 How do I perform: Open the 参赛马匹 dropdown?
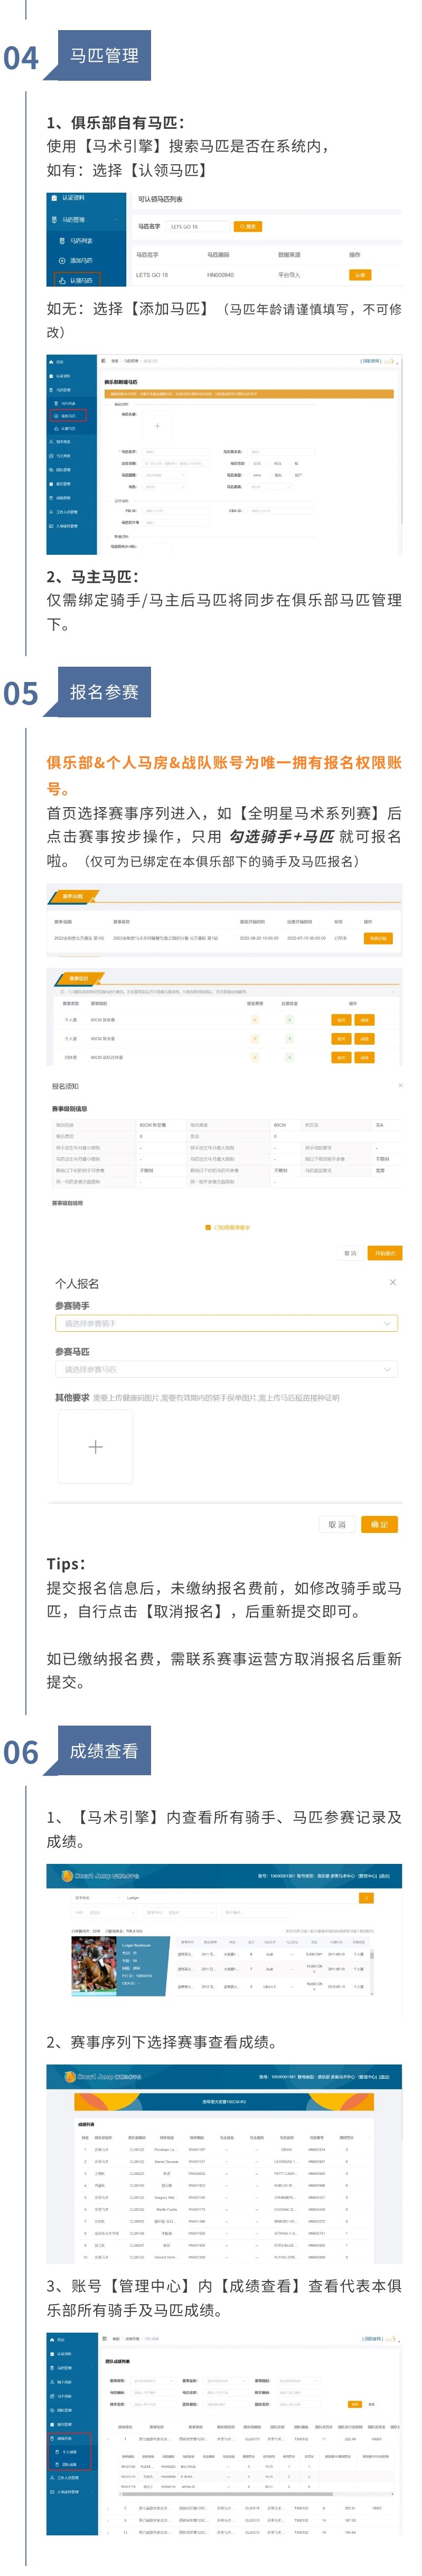226,1369
